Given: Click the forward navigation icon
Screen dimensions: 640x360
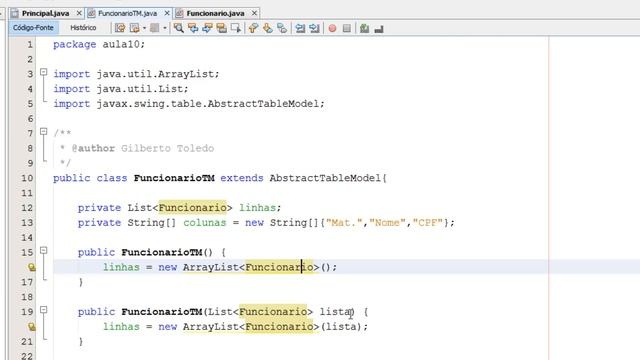Looking at the screenshot, I should pos(154,28).
